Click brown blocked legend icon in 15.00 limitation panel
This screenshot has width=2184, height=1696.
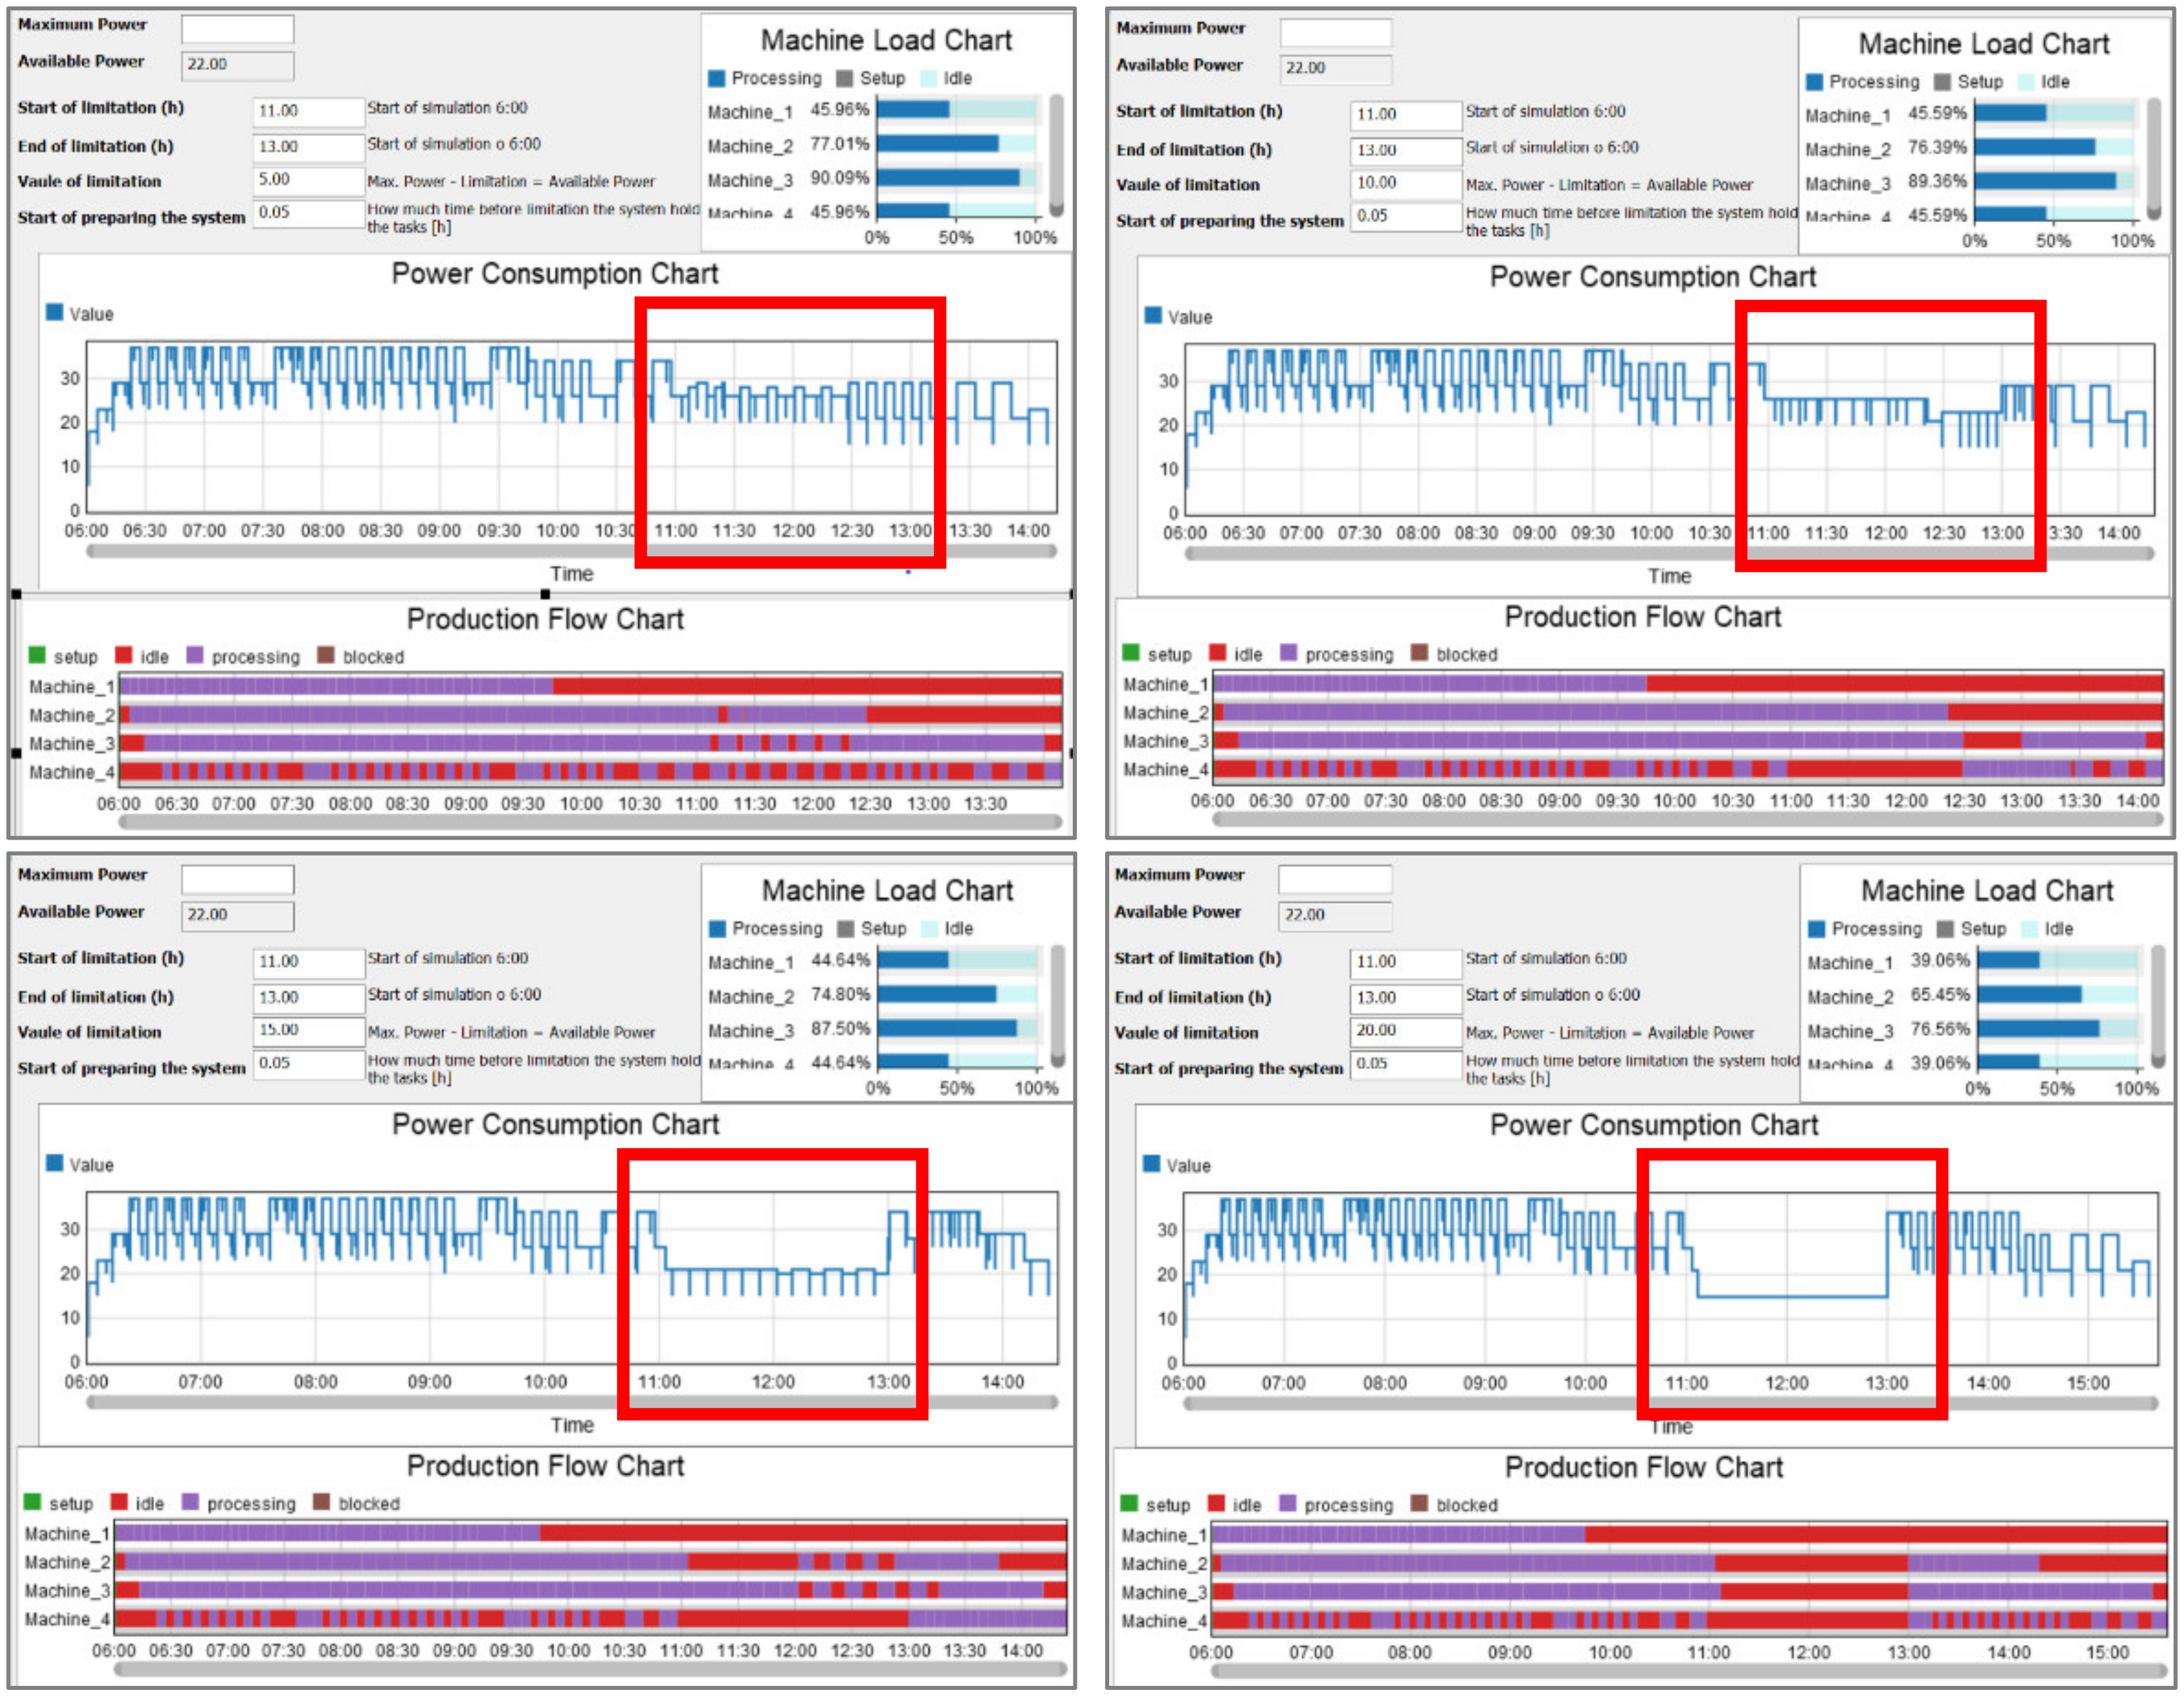[x=321, y=1502]
